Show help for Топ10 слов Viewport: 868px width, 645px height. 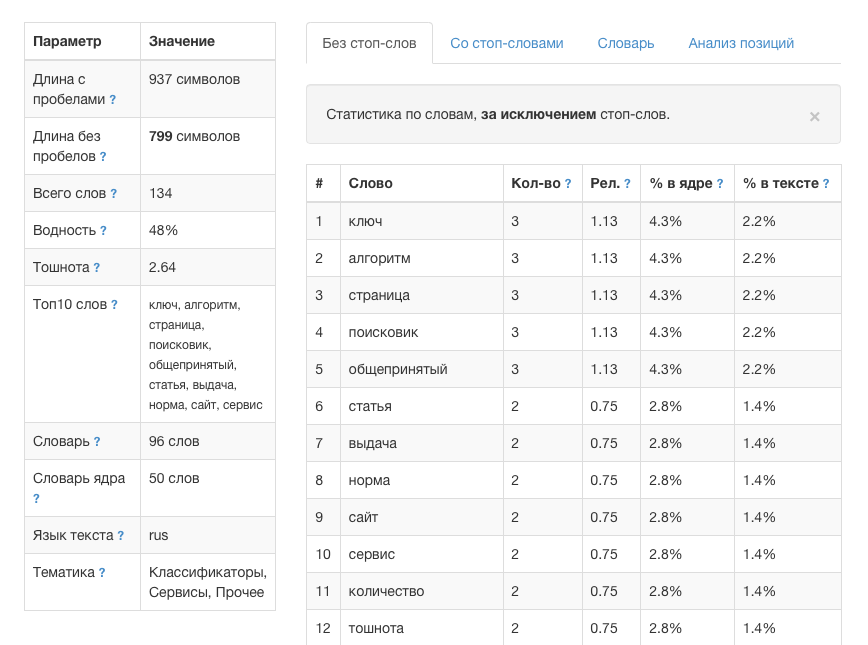pyautogui.click(x=114, y=305)
